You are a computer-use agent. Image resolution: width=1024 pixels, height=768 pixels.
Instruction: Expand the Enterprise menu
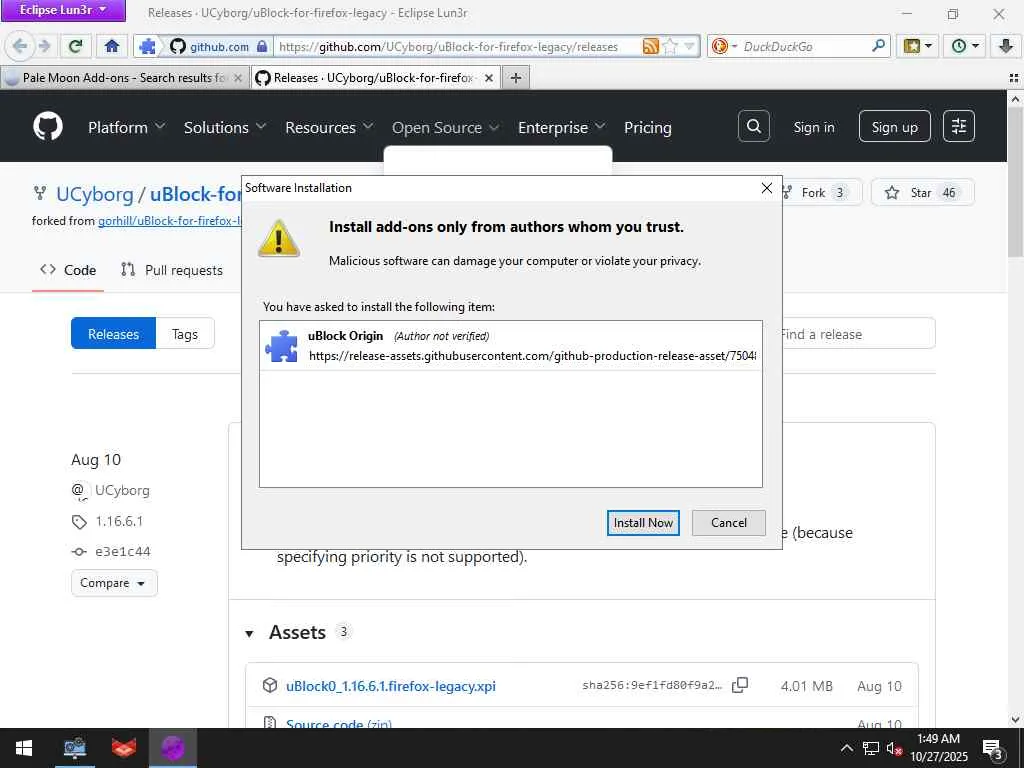[562, 127]
